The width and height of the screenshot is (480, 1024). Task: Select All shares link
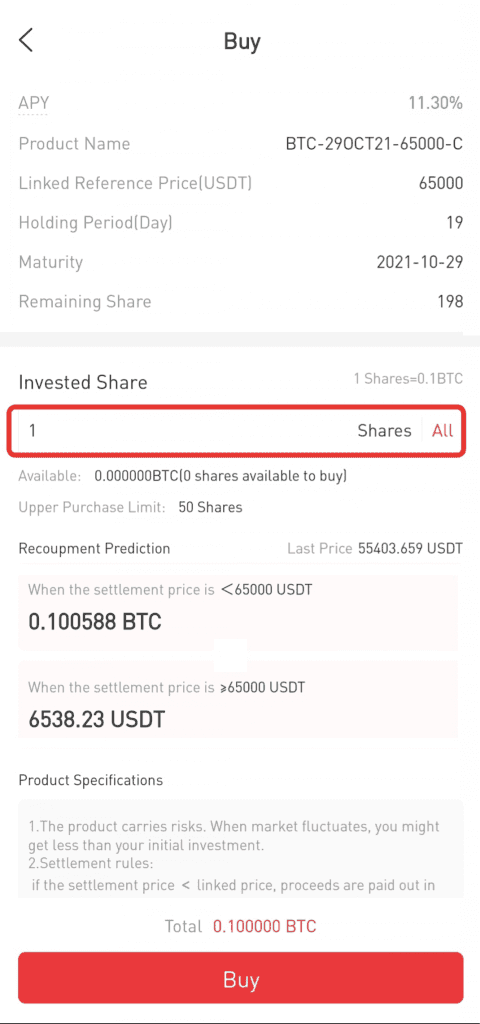442,430
